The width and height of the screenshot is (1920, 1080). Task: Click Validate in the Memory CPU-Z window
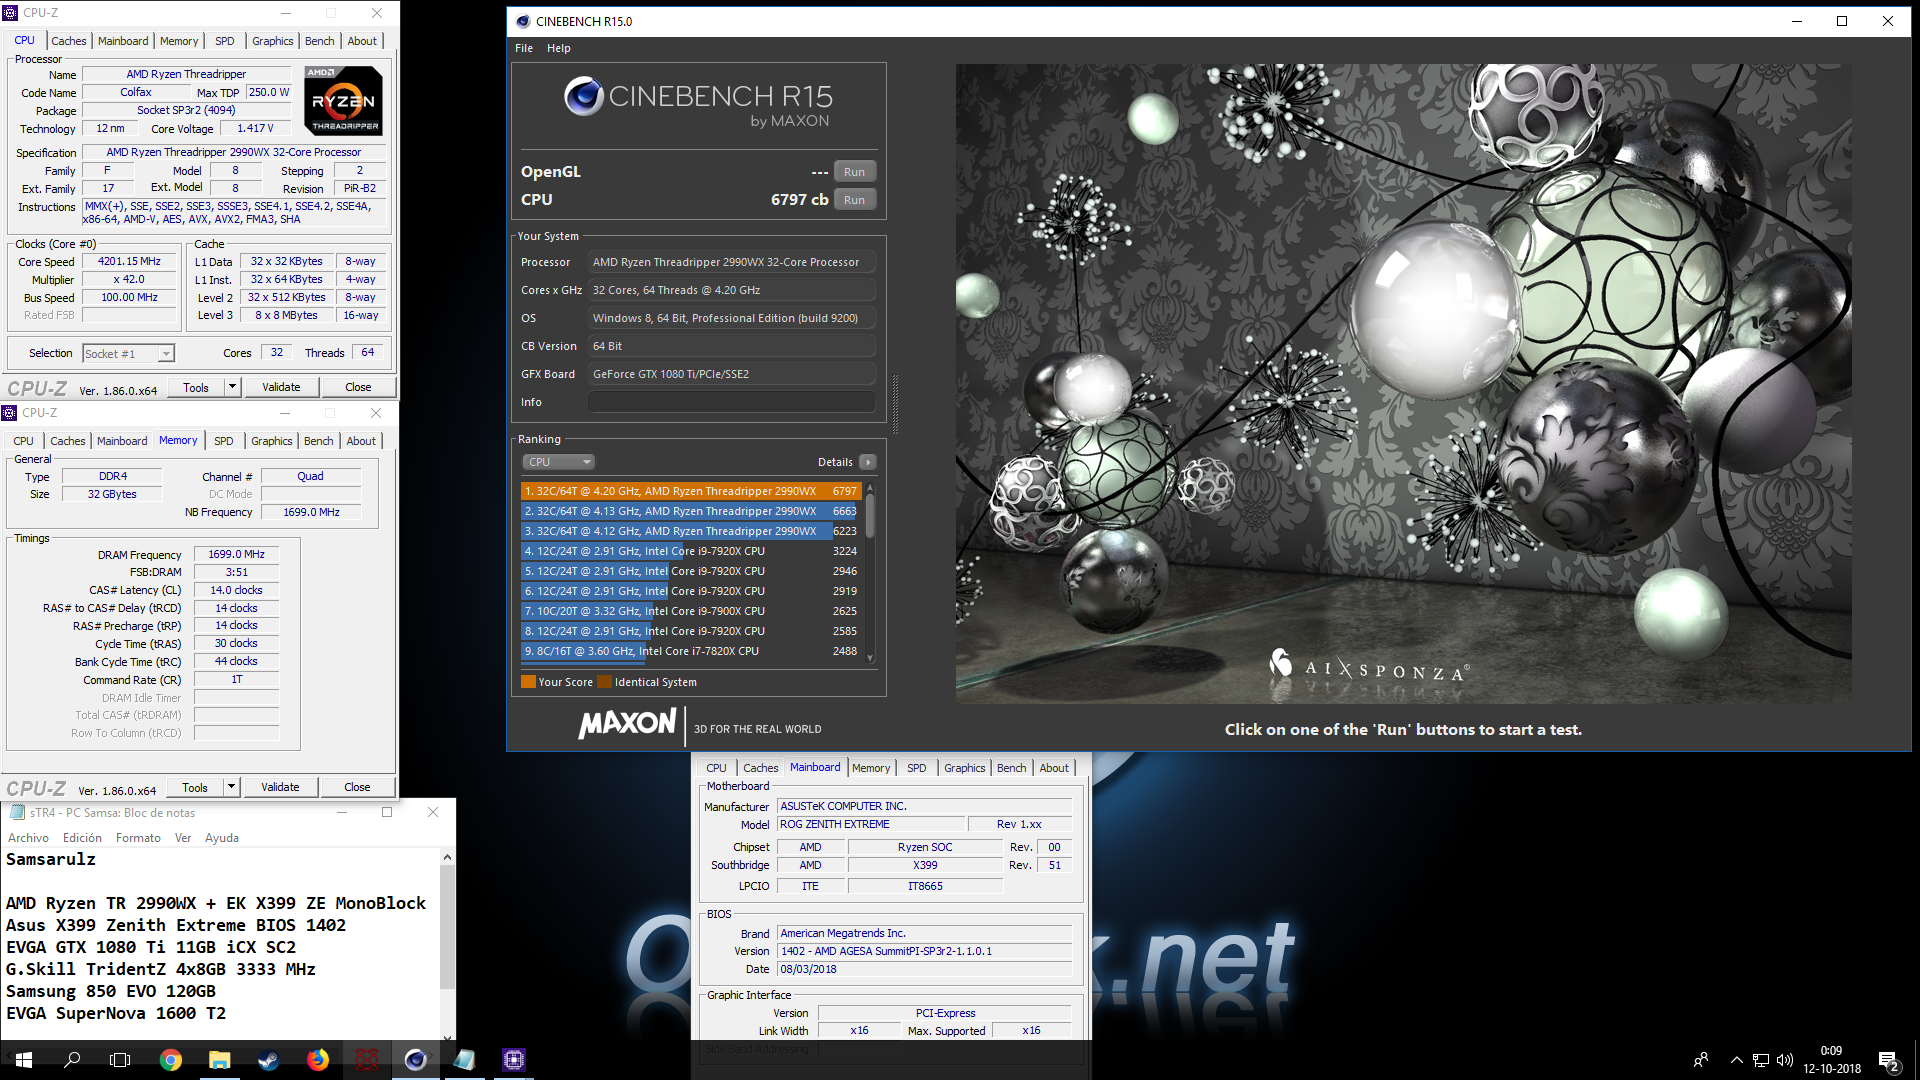point(280,787)
